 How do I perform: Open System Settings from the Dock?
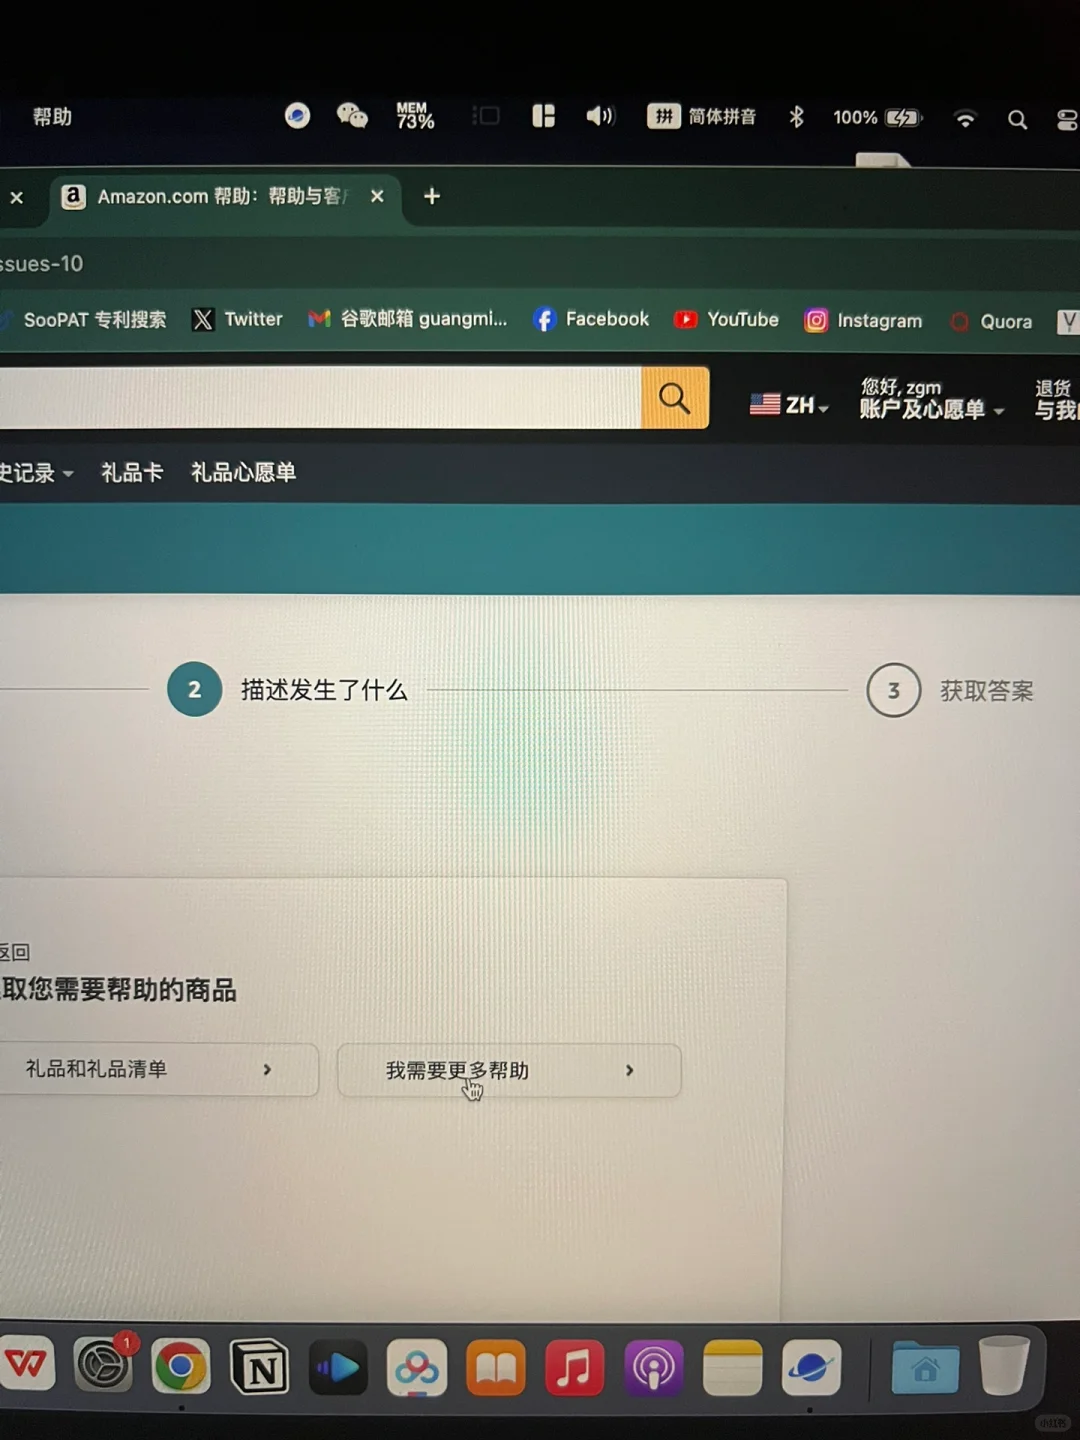(x=104, y=1364)
